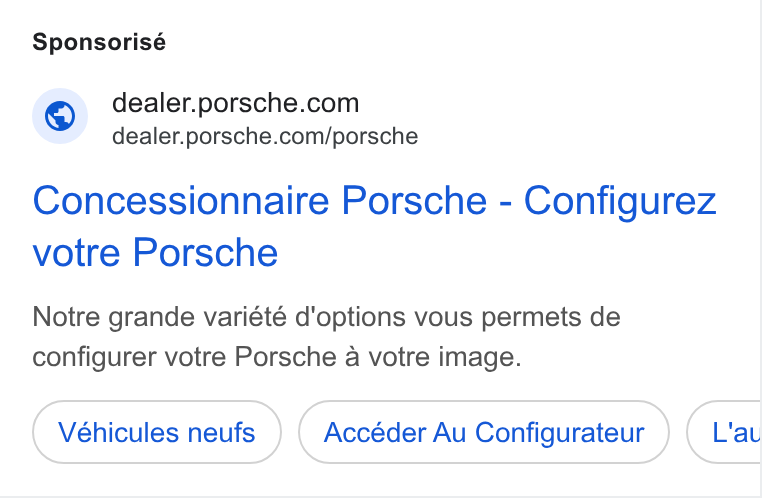This screenshot has height=498, width=762.
Task: Click the word Configurateur in the second chip
Action: [559, 432]
